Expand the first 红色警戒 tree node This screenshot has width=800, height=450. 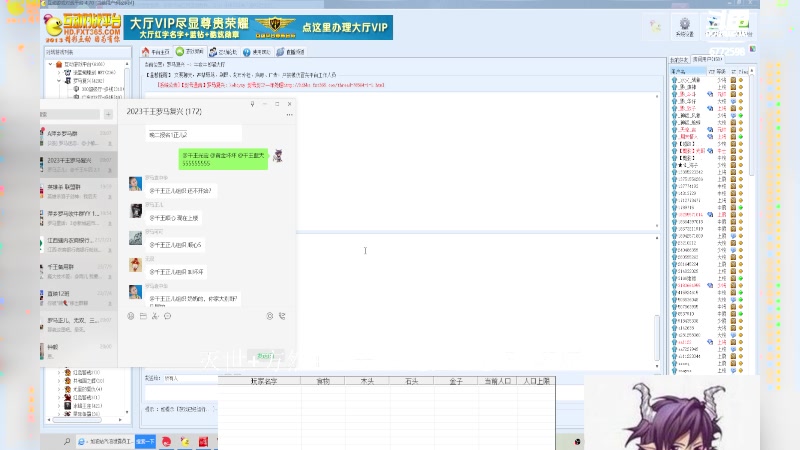click(x=59, y=372)
